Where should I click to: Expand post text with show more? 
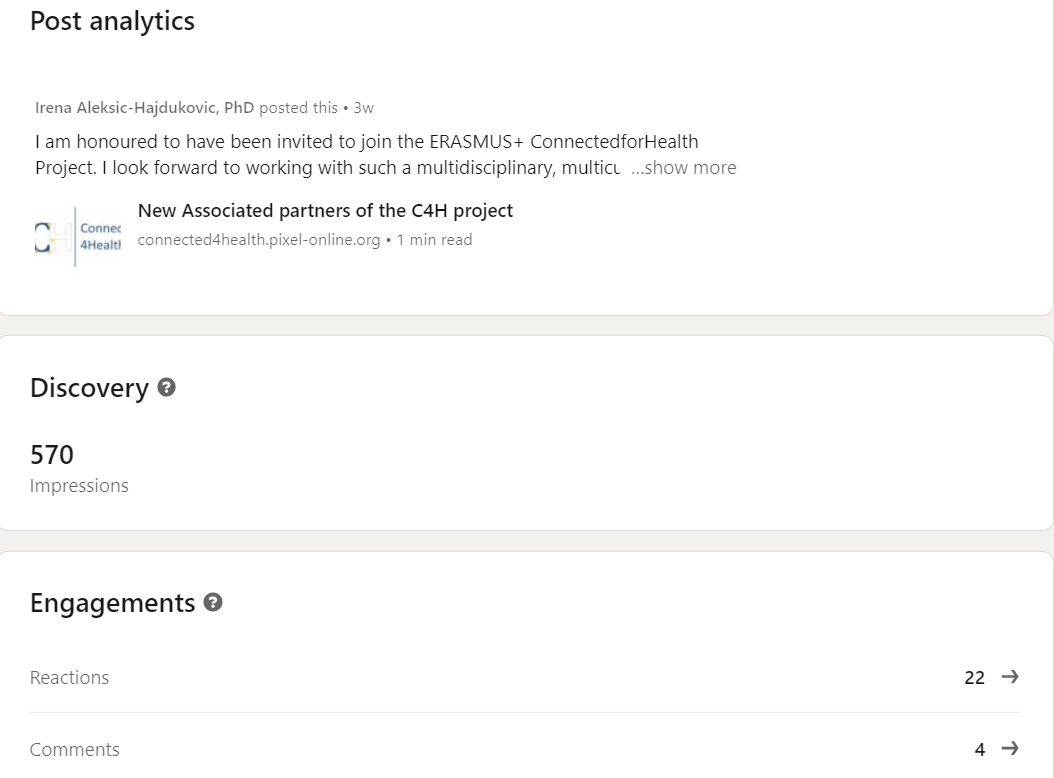[684, 167]
